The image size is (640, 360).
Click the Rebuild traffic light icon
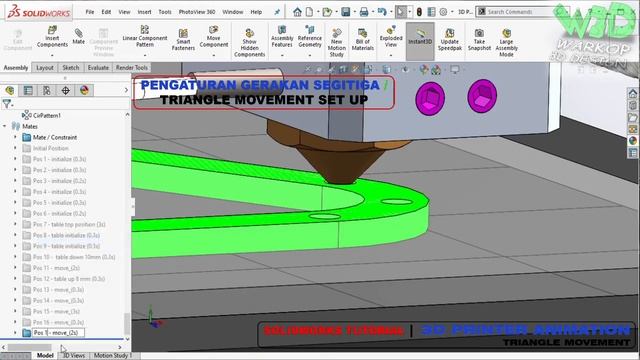[419, 12]
